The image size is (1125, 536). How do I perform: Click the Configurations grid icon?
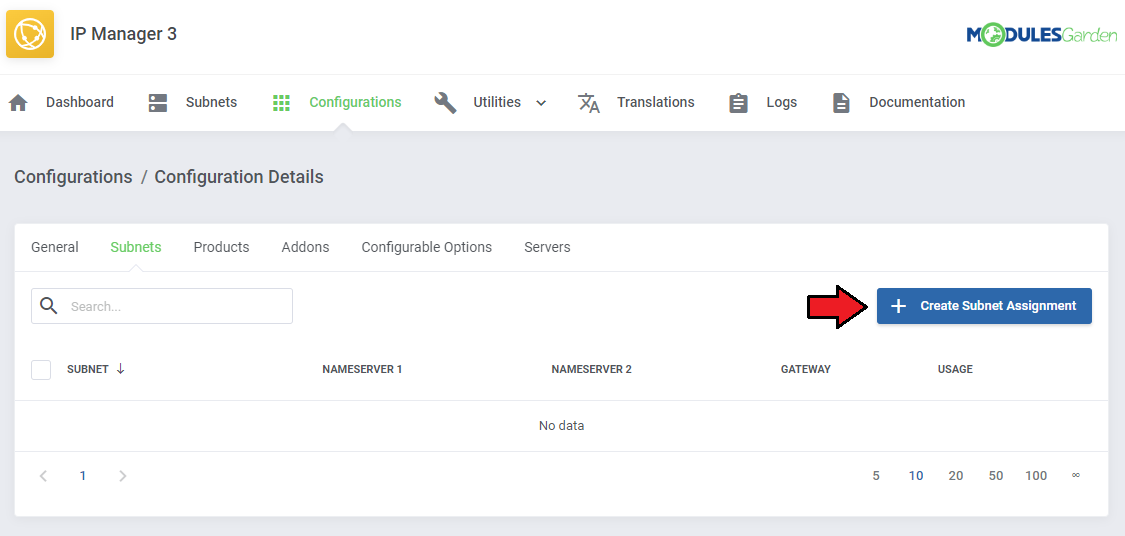coord(281,103)
